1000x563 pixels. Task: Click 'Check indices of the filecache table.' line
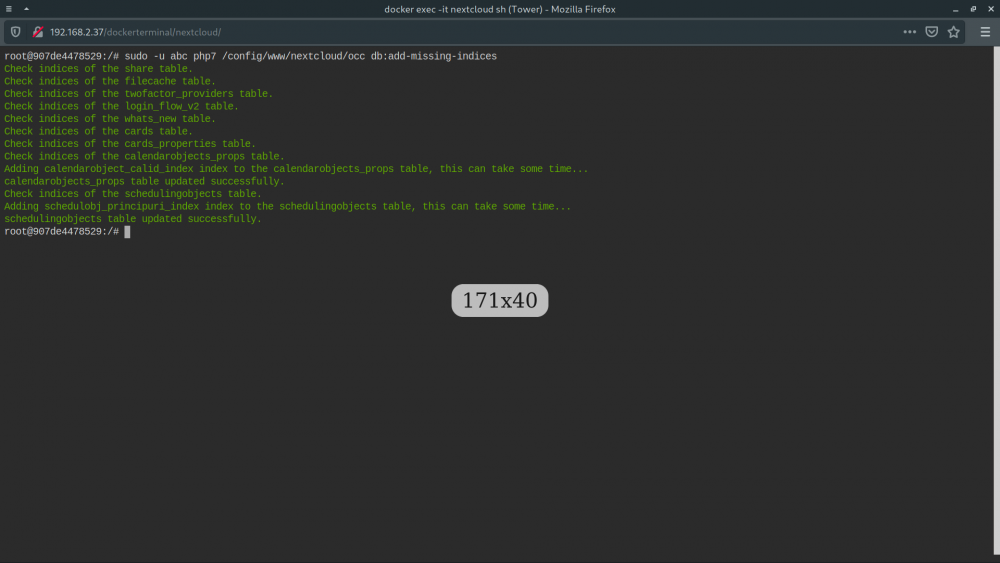110,81
